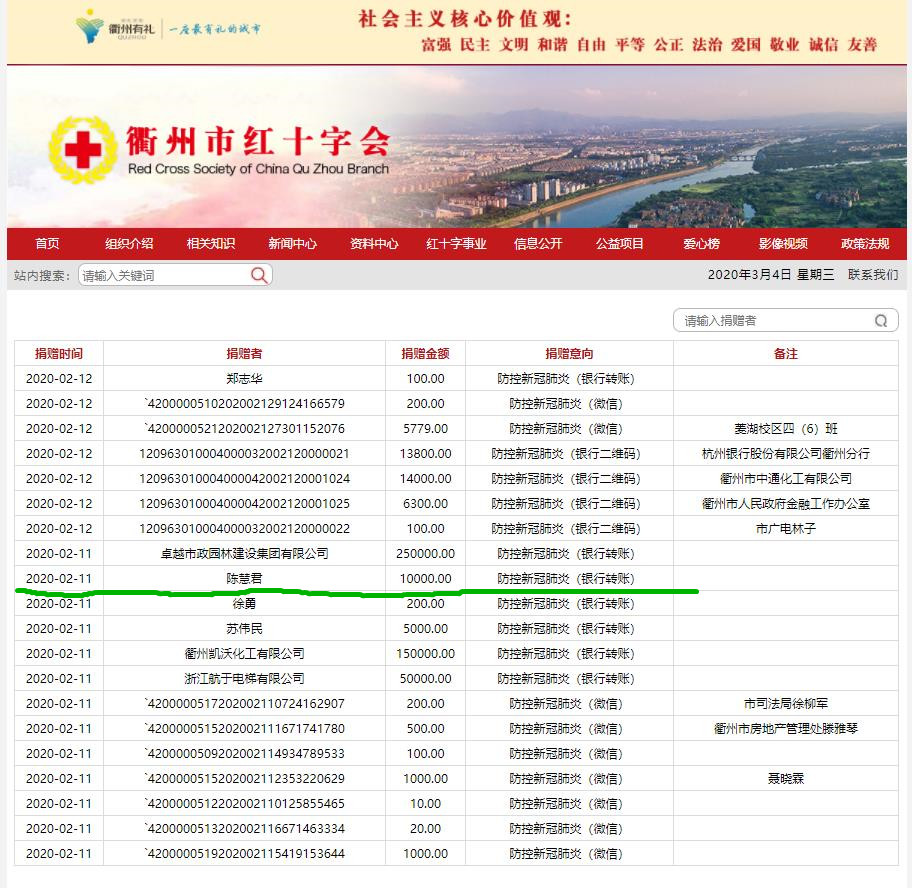
Task: Click the 捐赠金额 column header
Action: [425, 354]
